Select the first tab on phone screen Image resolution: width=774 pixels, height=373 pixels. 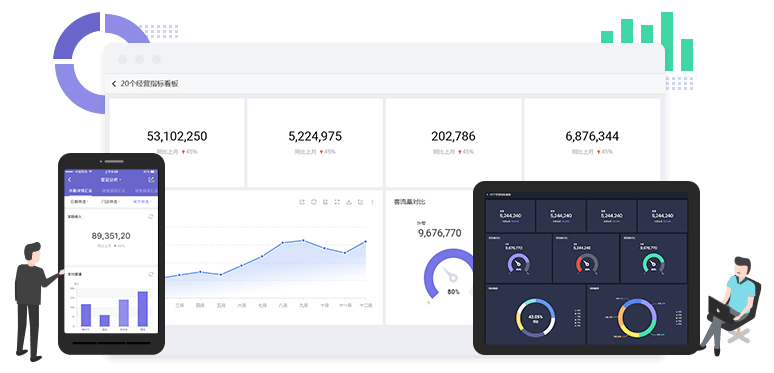pos(80,190)
